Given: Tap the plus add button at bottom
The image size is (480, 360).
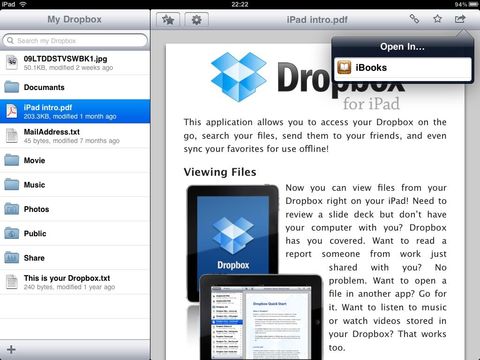Looking at the screenshot, I should (x=11, y=349).
